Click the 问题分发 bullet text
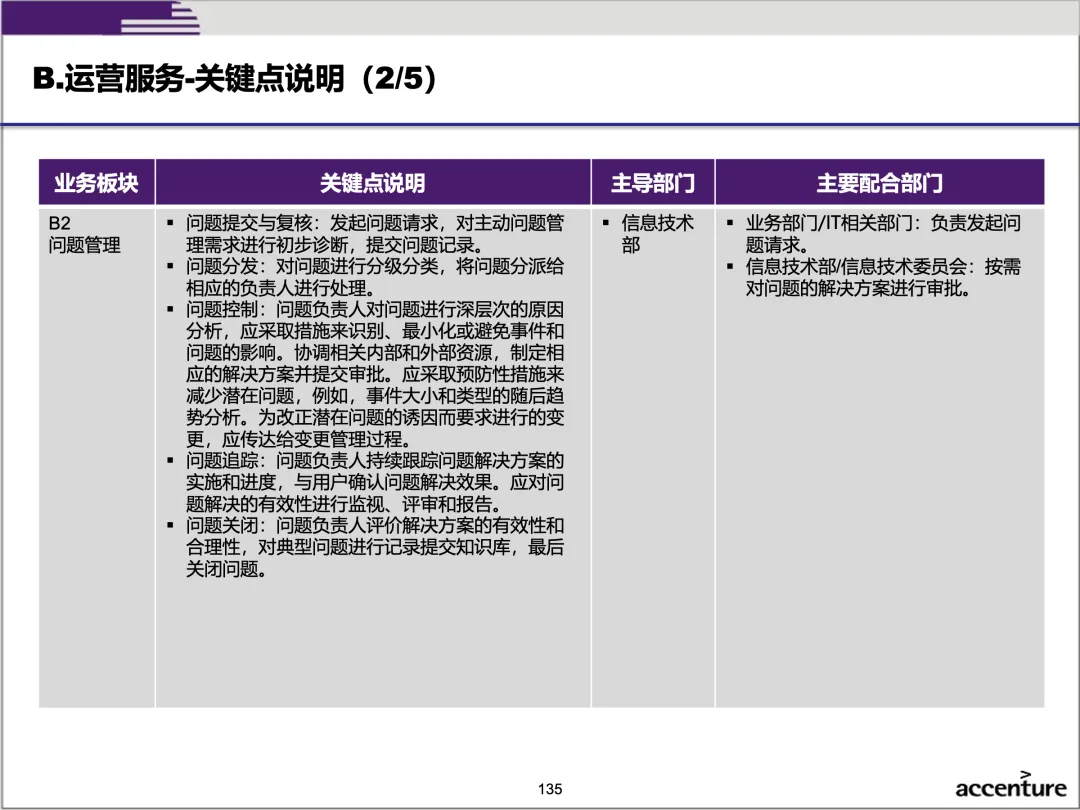The width and height of the screenshot is (1080, 810). pyautogui.click(x=375, y=277)
